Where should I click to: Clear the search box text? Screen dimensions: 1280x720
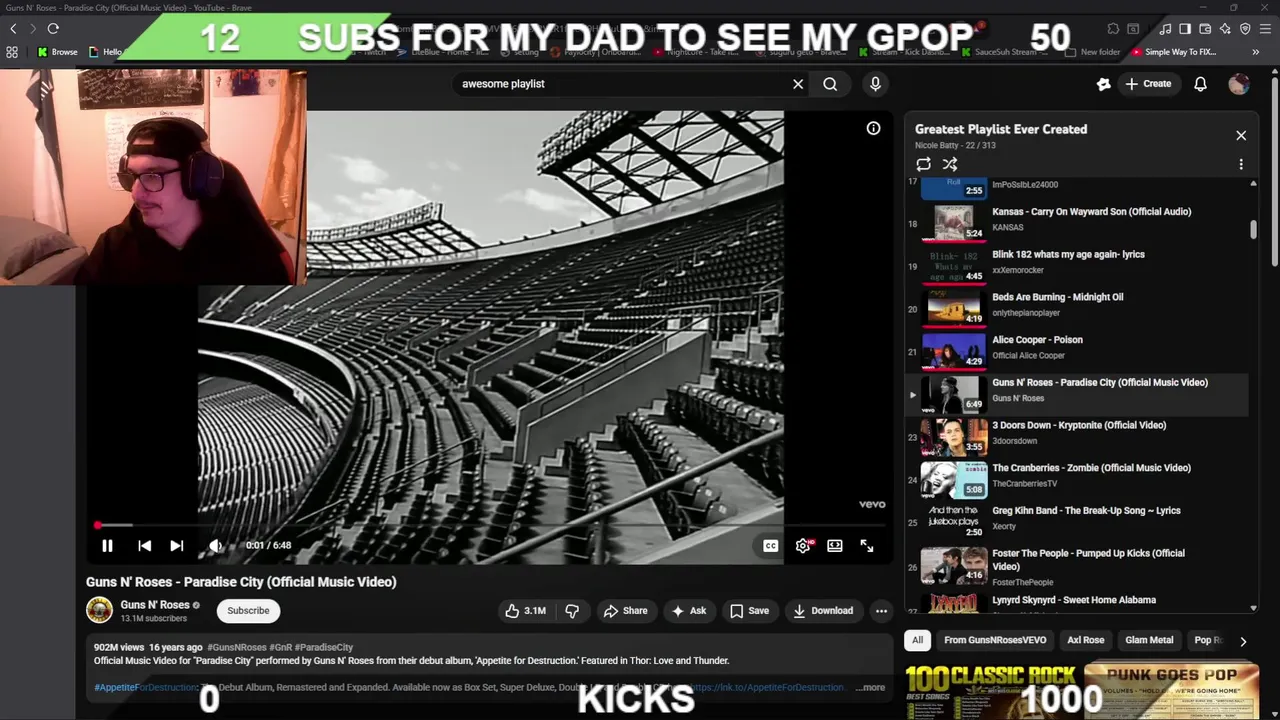(798, 84)
